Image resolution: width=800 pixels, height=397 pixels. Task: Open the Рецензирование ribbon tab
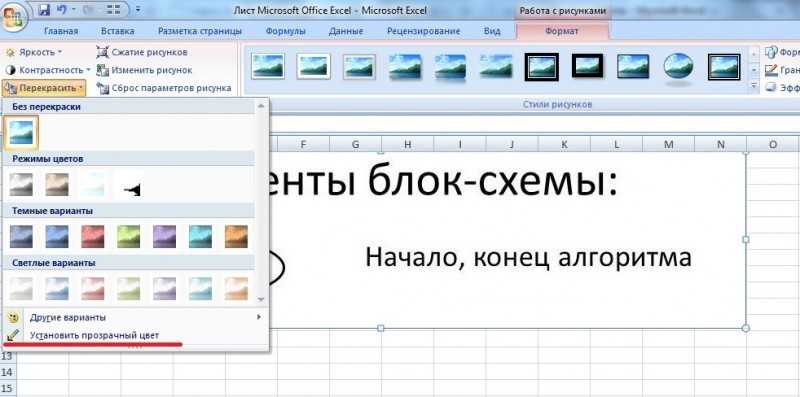pos(423,31)
